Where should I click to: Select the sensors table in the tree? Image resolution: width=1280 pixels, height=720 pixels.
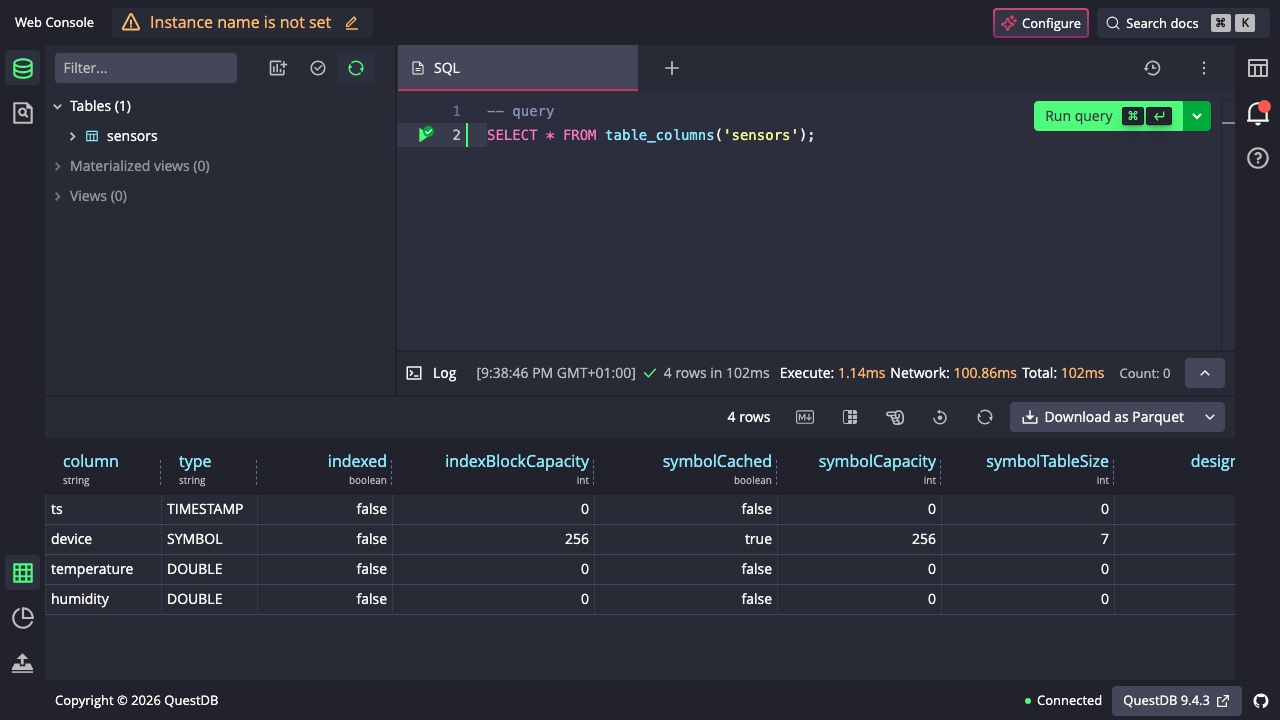[132, 136]
